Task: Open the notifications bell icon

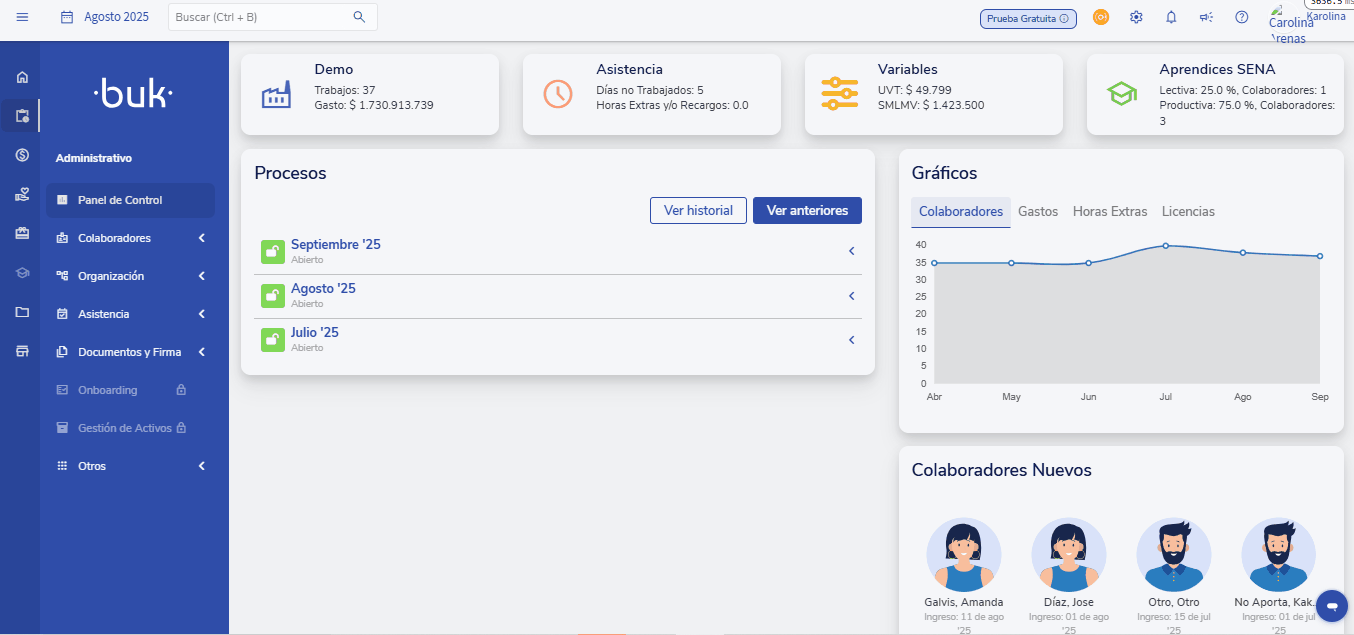Action: coord(1171,18)
